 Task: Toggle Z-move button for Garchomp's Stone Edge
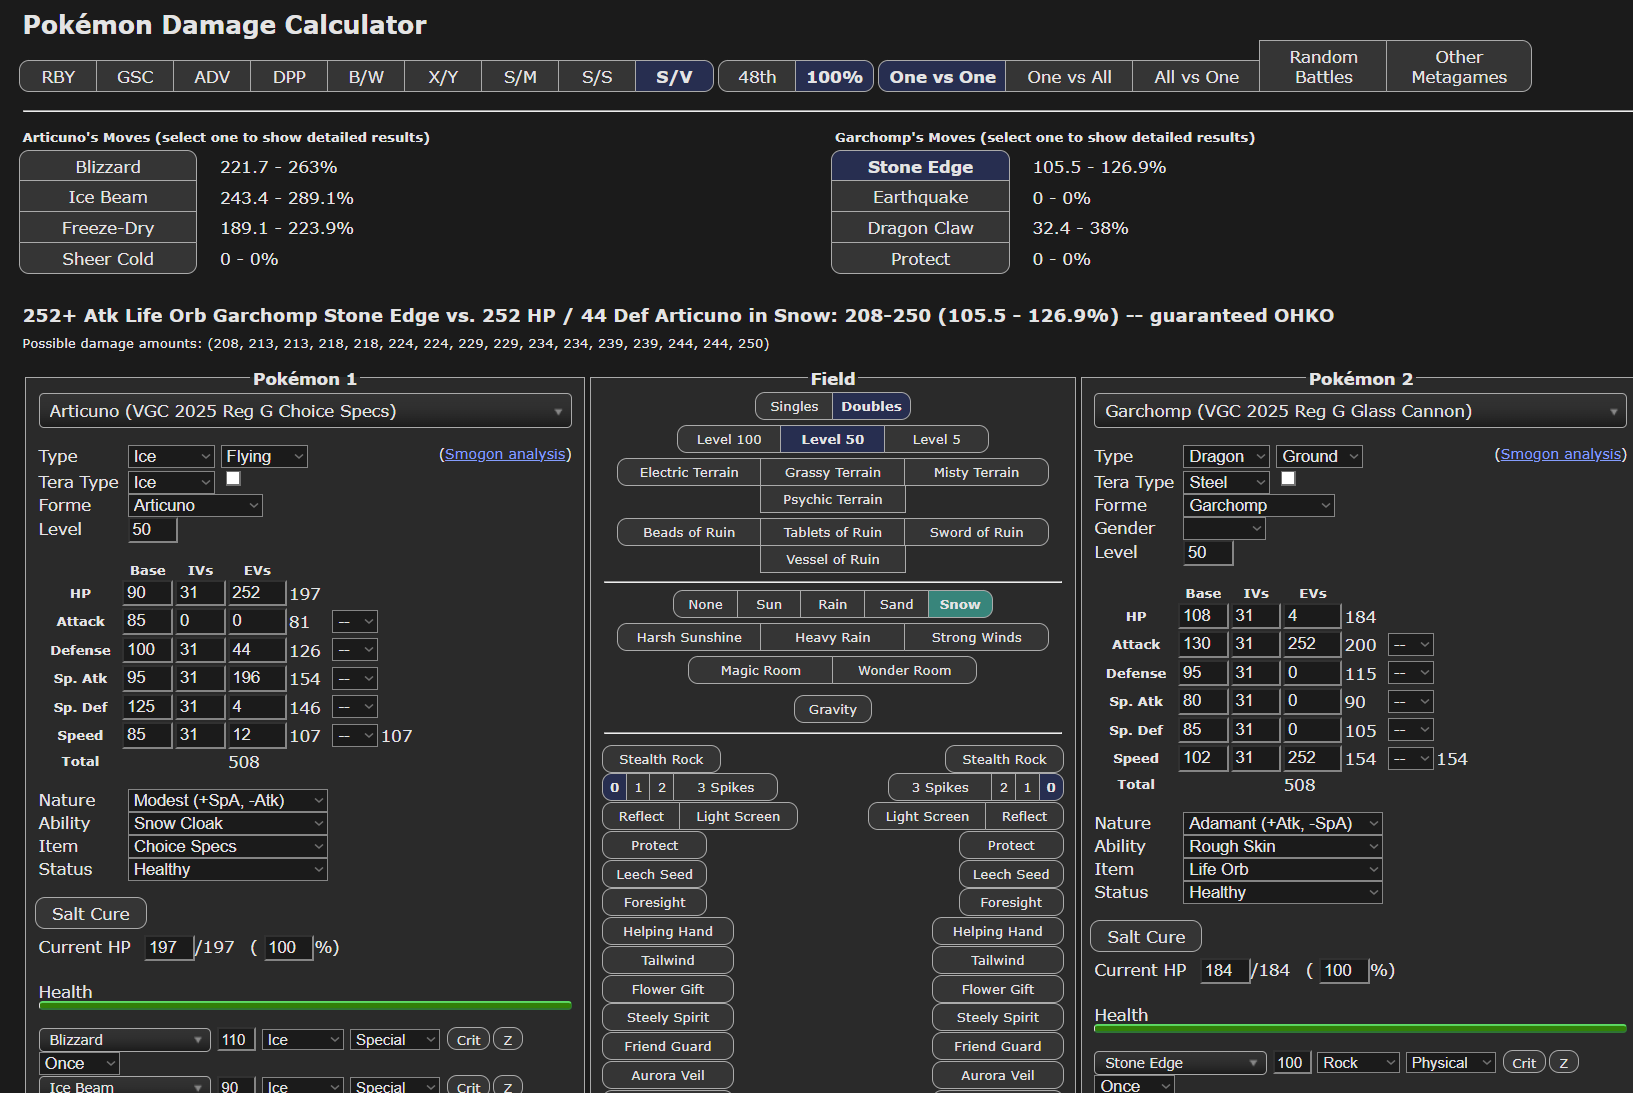click(x=1564, y=1063)
